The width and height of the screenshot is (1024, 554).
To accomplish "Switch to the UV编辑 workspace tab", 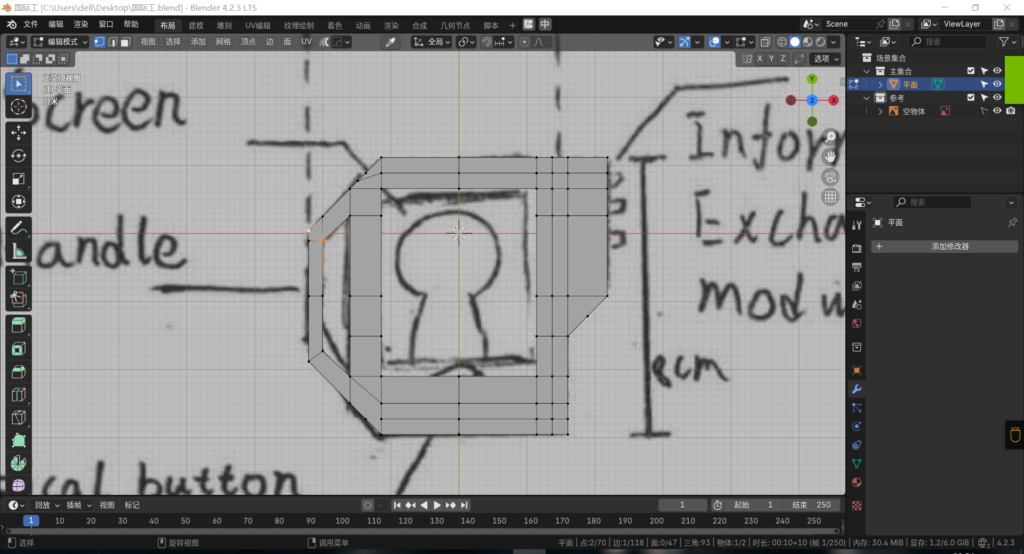I will (x=257, y=24).
